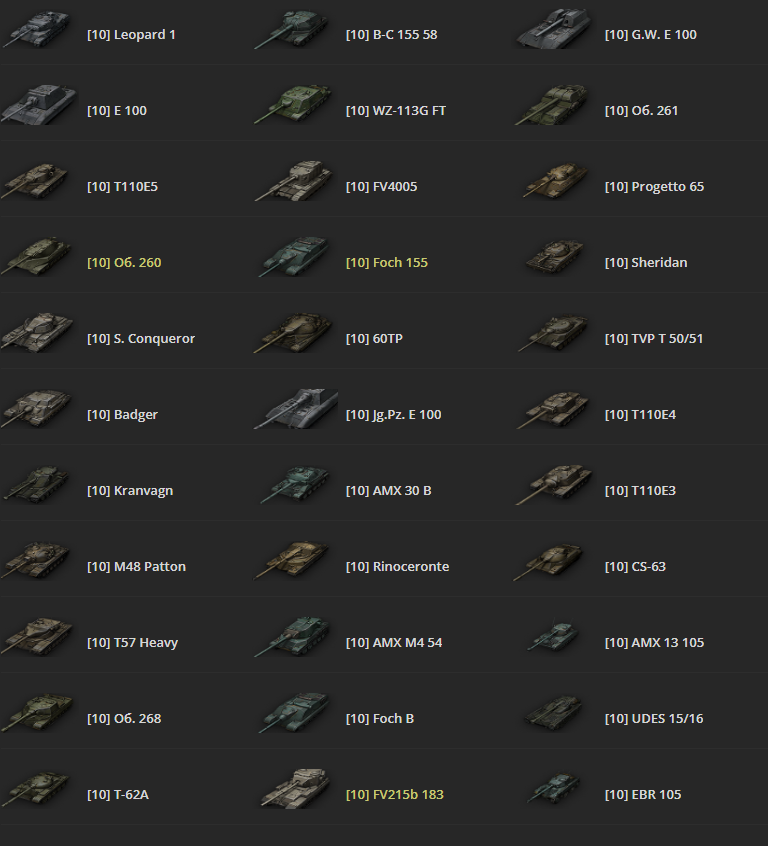Select the T-62A tank thumbnail

[x=36, y=789]
